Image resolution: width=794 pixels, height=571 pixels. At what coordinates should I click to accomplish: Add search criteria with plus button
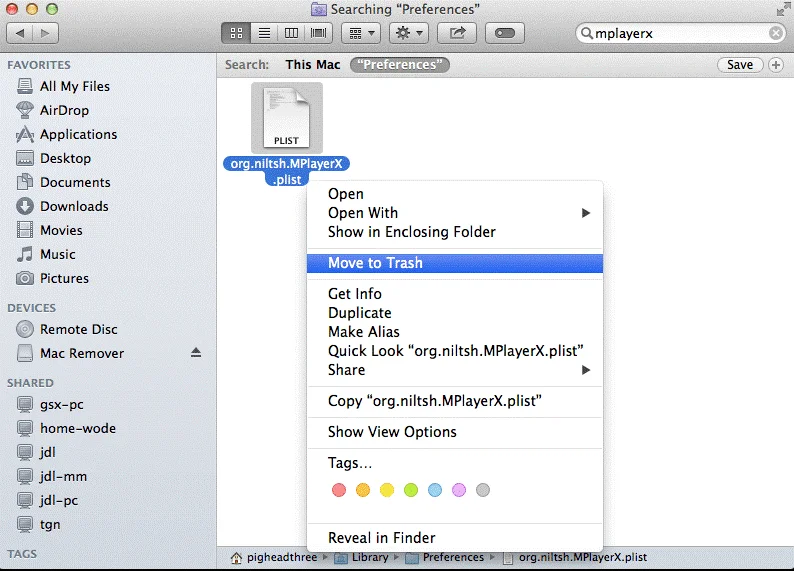point(776,65)
